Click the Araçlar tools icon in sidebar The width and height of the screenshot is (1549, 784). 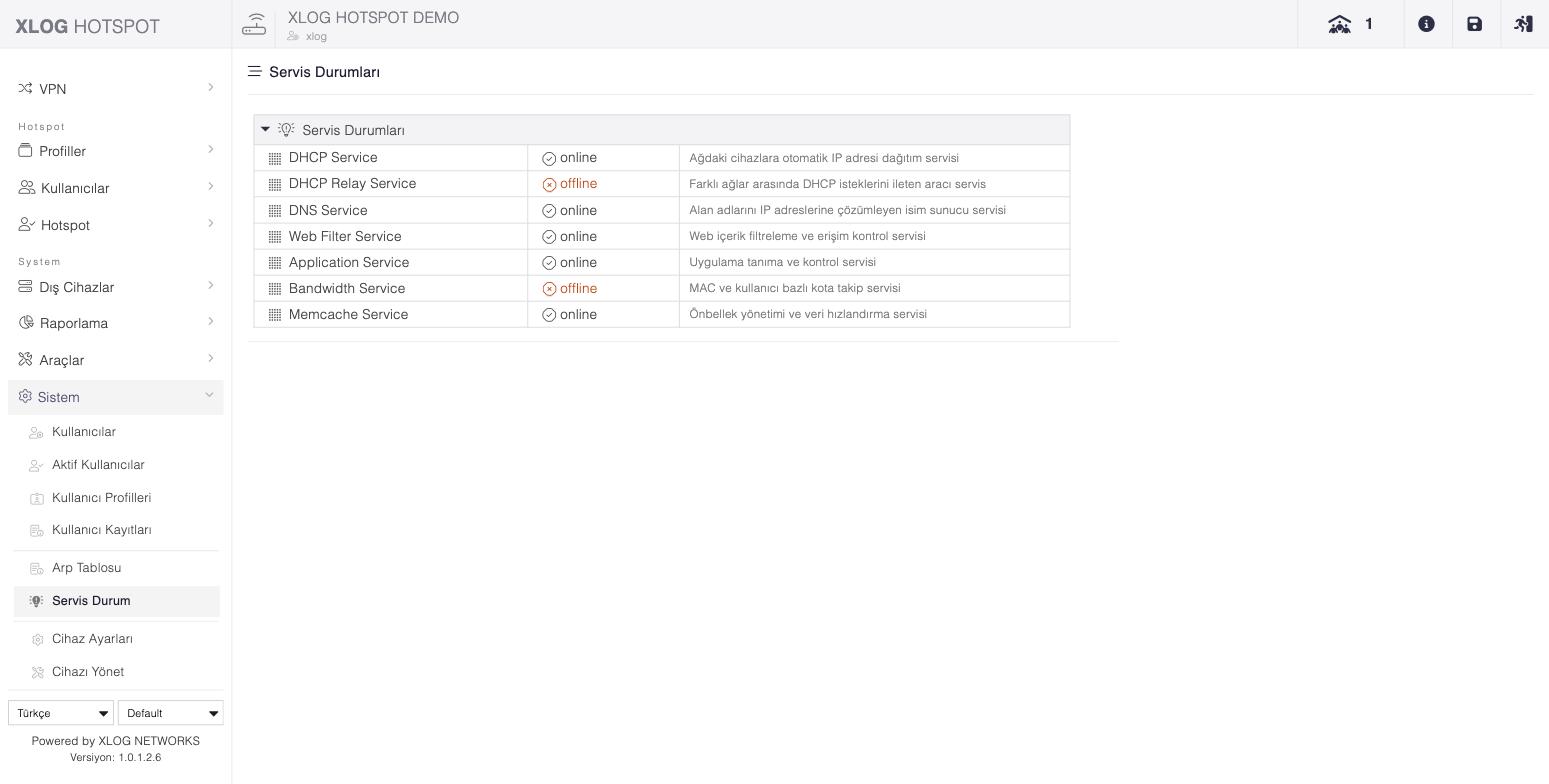pos(26,360)
